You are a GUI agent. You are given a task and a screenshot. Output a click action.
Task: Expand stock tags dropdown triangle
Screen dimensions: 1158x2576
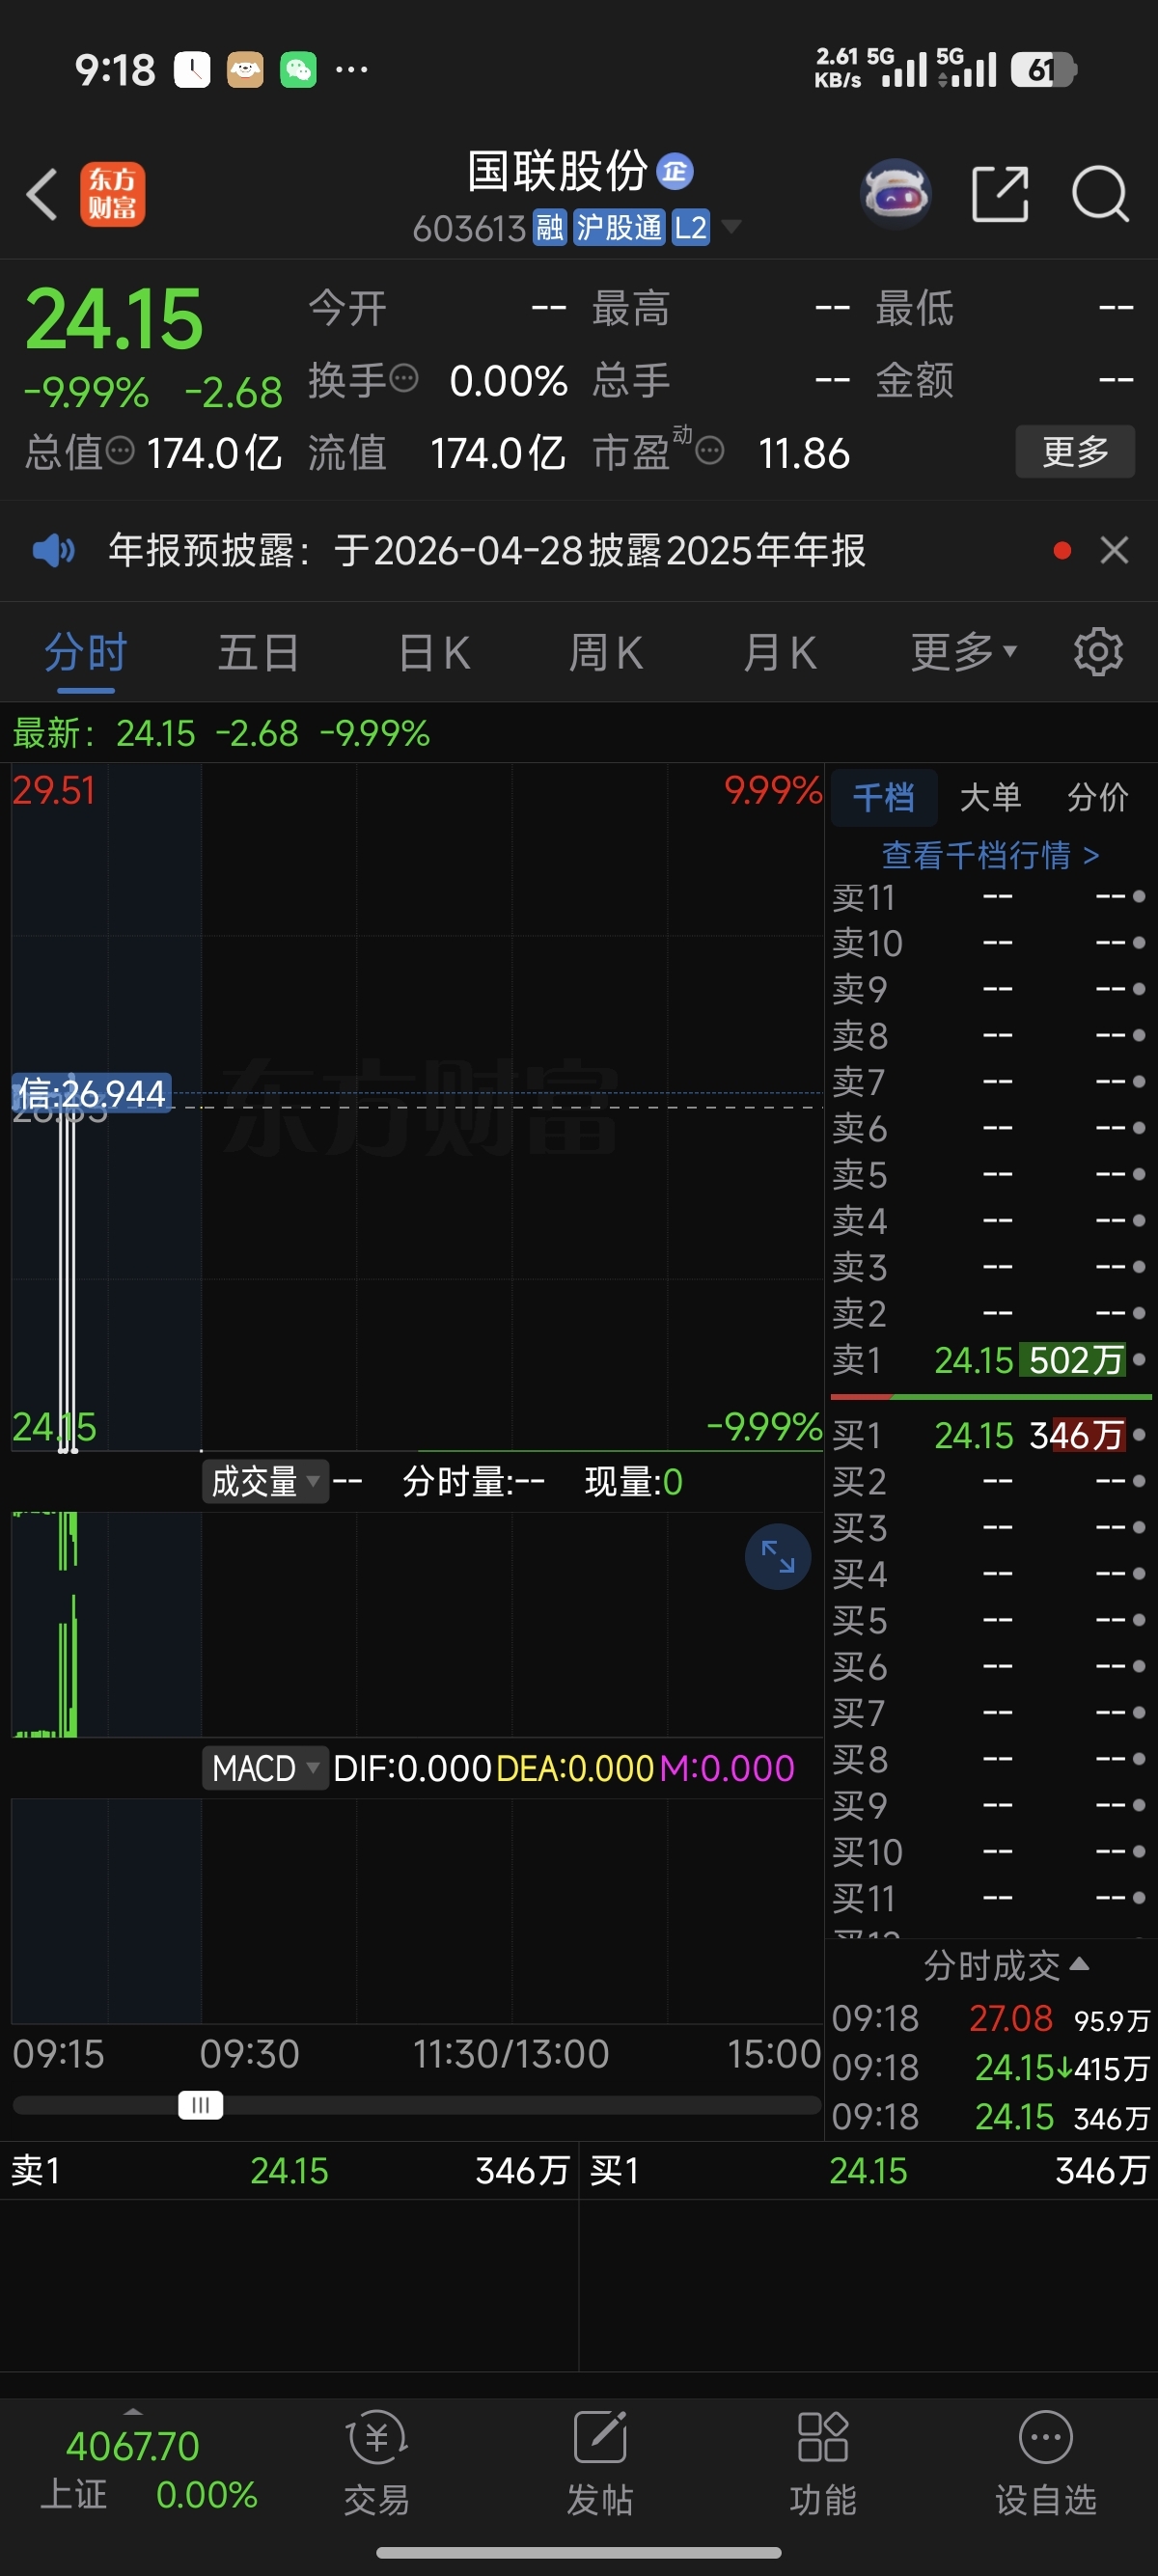[731, 227]
